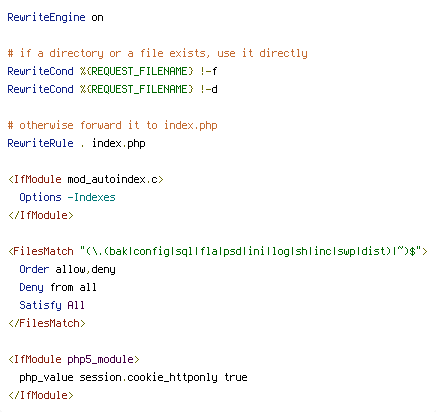Click the Options keyword
This screenshot has width=436, height=412.
[x=40, y=197]
